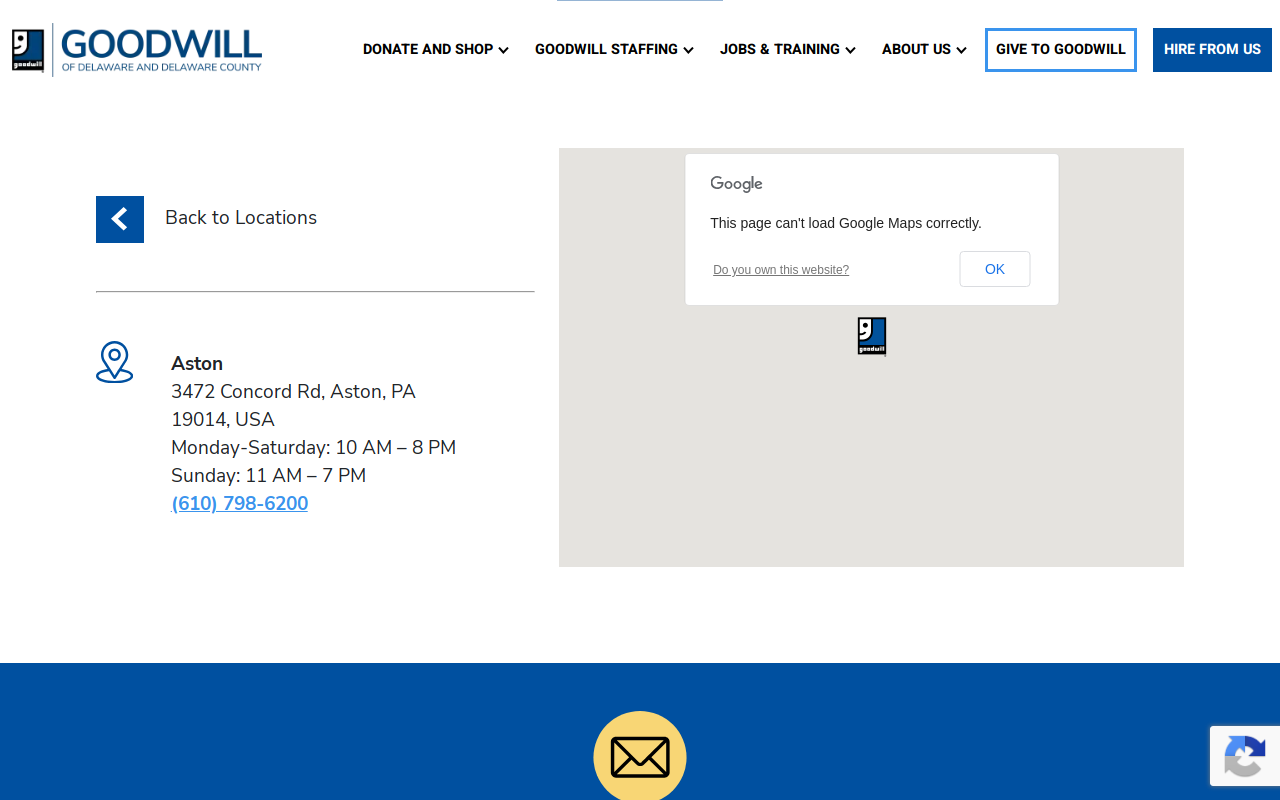Expand the About Us chevron

961,50
